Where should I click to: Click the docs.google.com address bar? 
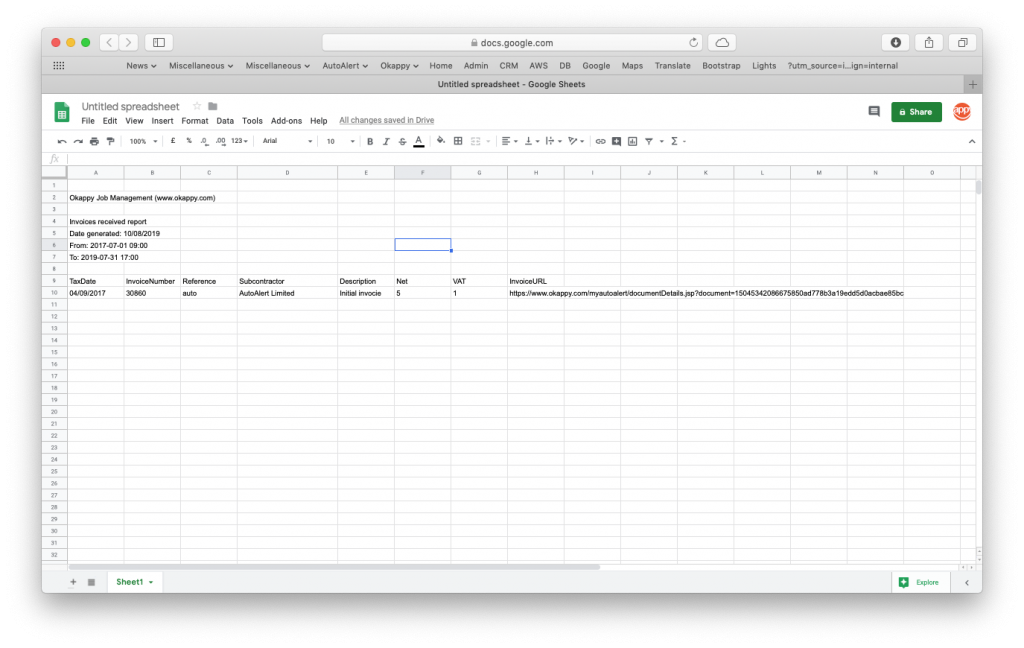(x=512, y=42)
